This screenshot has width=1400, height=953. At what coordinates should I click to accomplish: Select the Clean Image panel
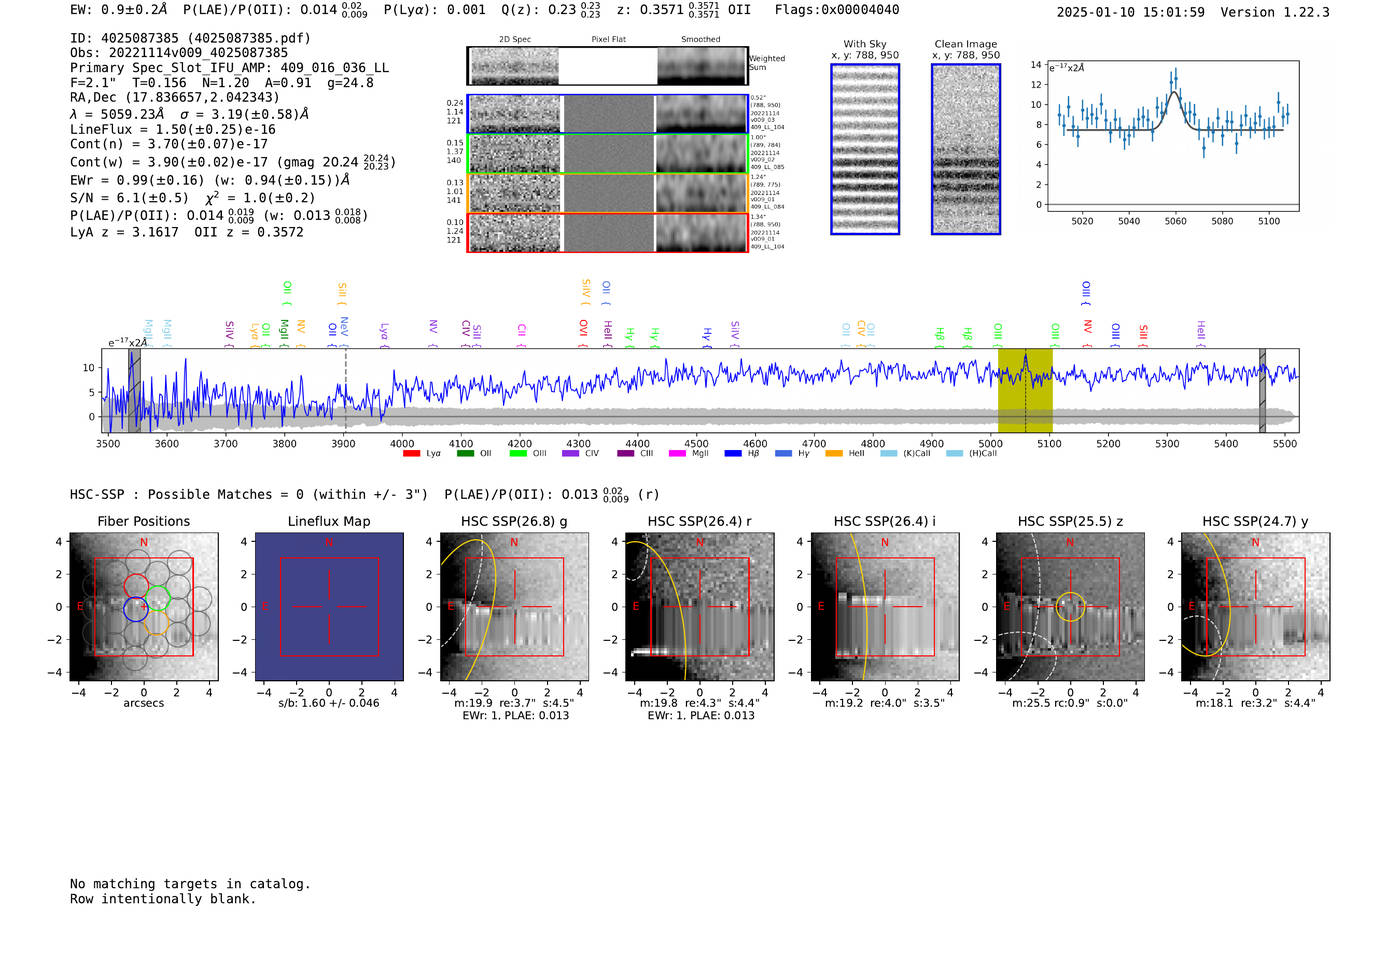pyautogui.click(x=966, y=149)
